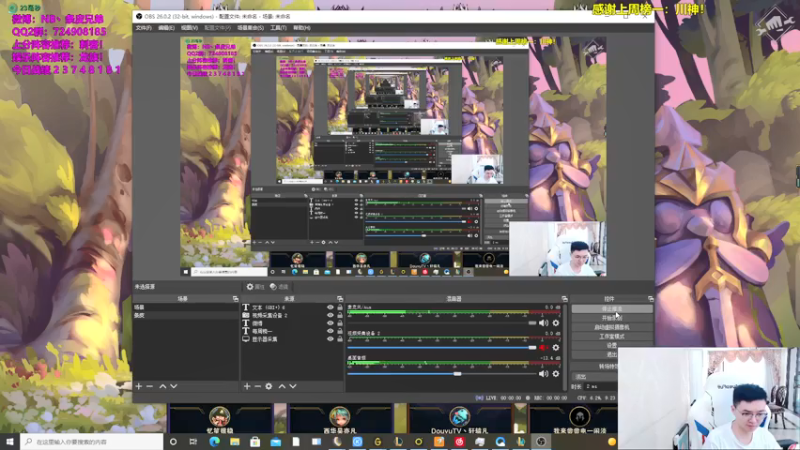Open the 文件(F) File menu

tap(143, 28)
